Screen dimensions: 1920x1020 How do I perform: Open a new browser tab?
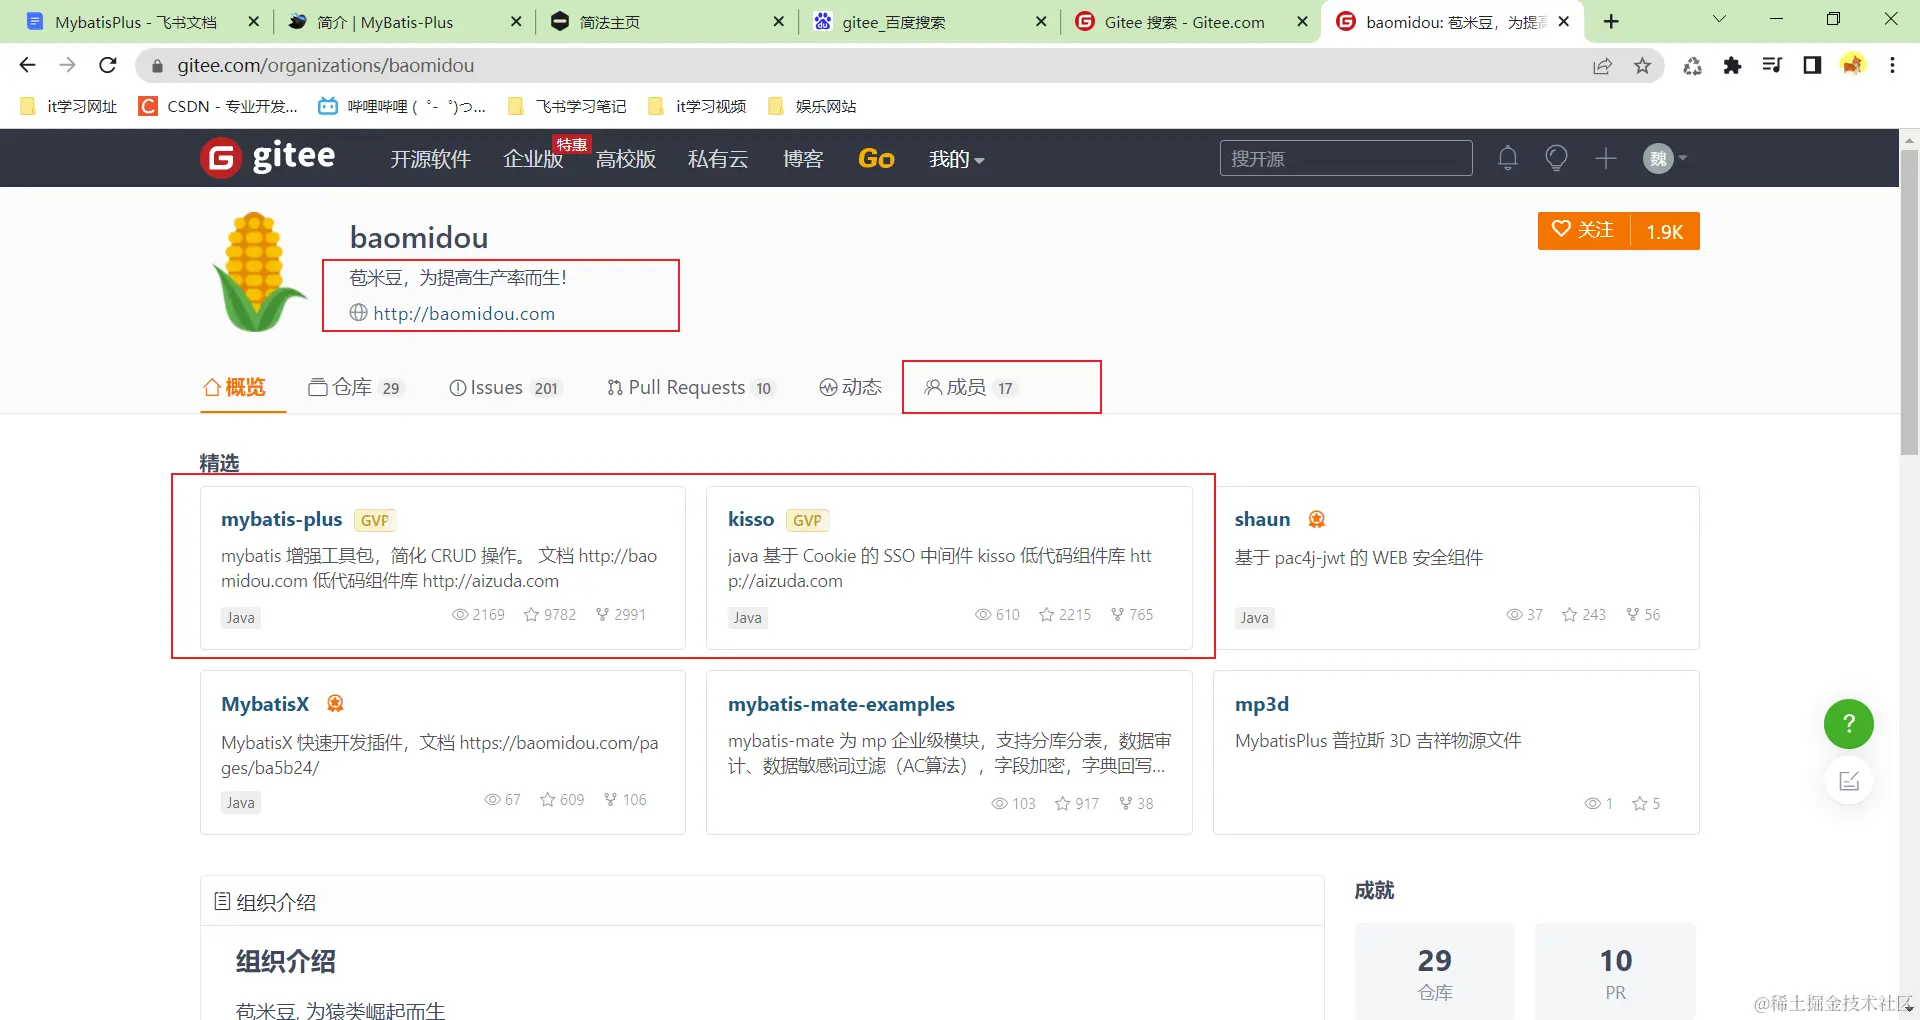click(1611, 22)
